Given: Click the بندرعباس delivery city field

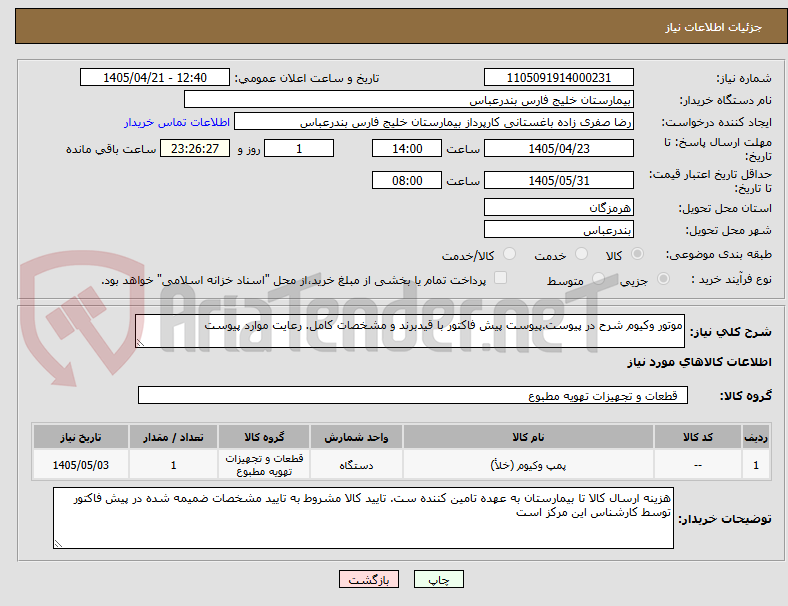Looking at the screenshot, I should point(558,230).
